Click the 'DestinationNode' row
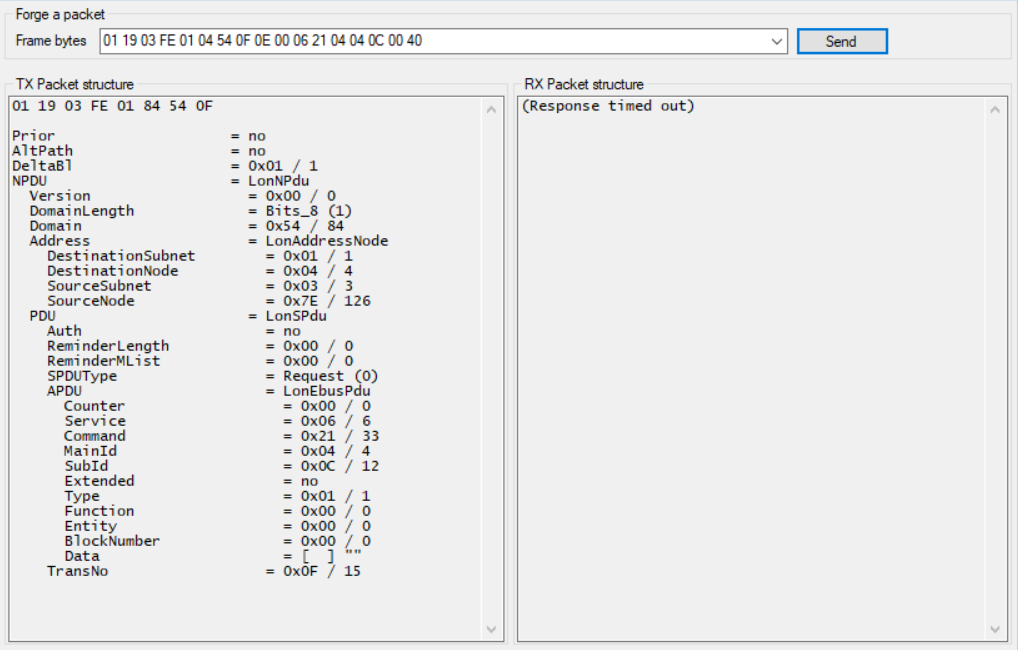 coord(199,270)
